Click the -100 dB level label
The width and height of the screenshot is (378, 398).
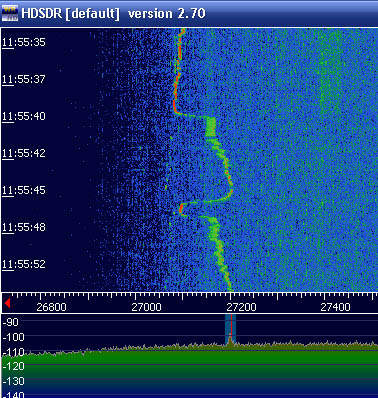tap(13, 337)
